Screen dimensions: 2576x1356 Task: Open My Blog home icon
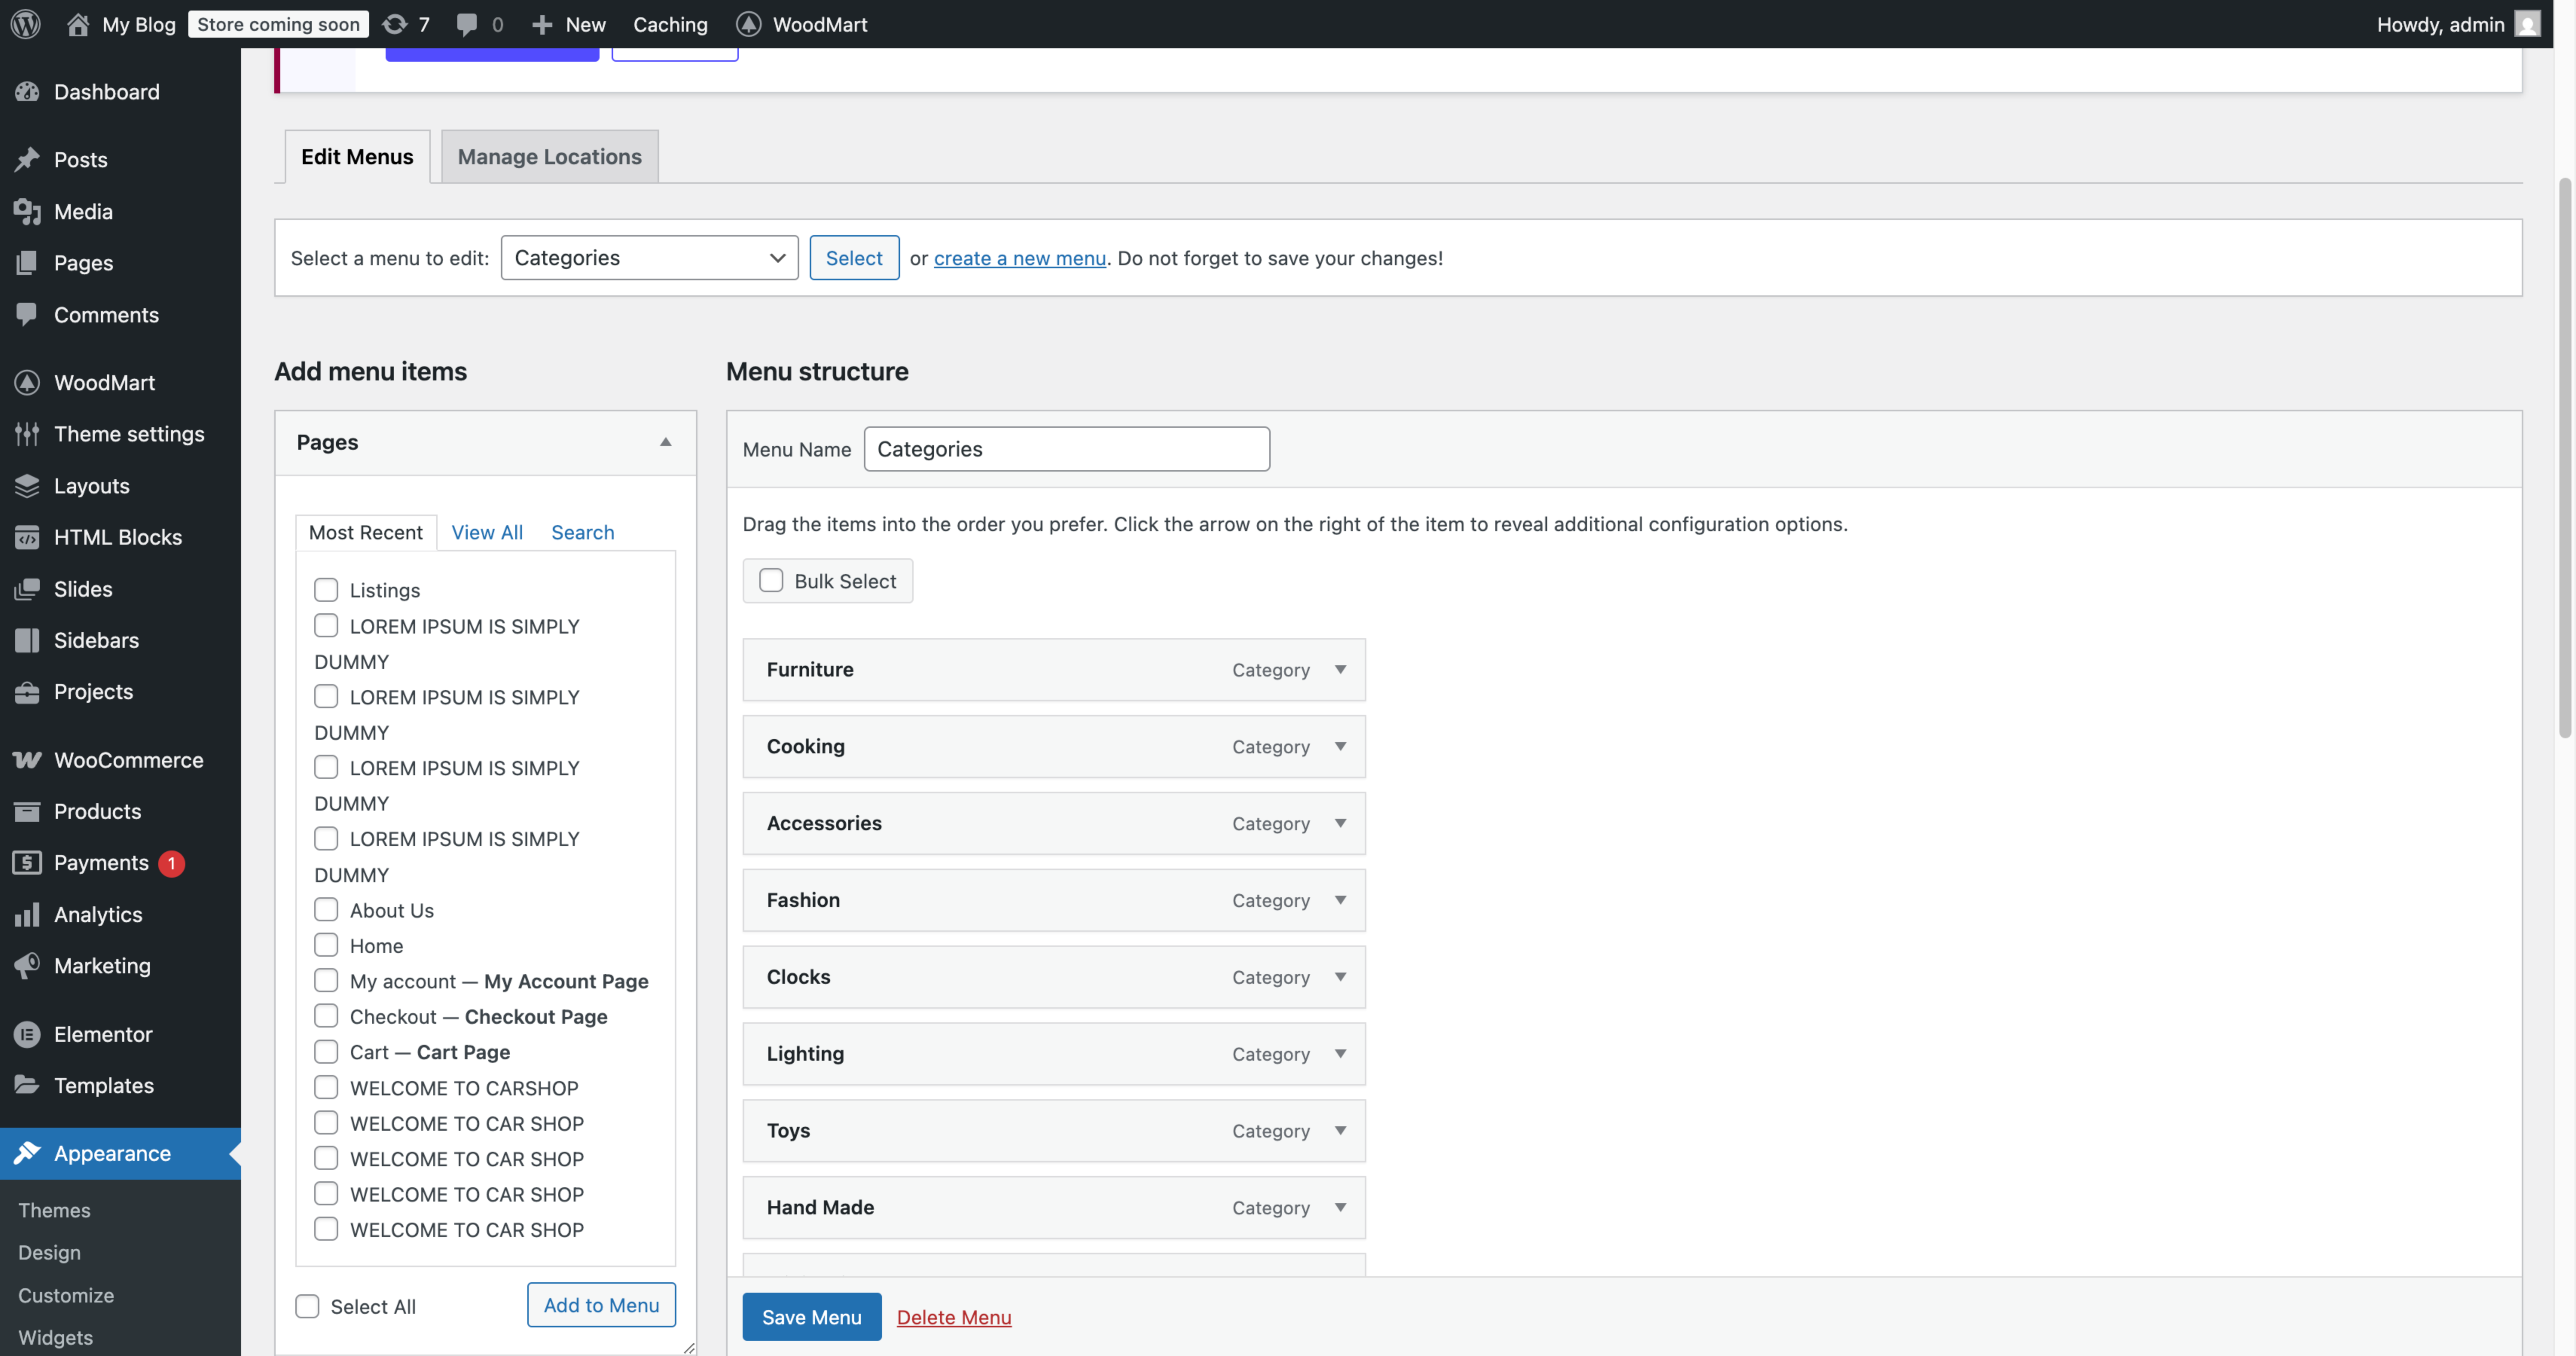point(78,24)
